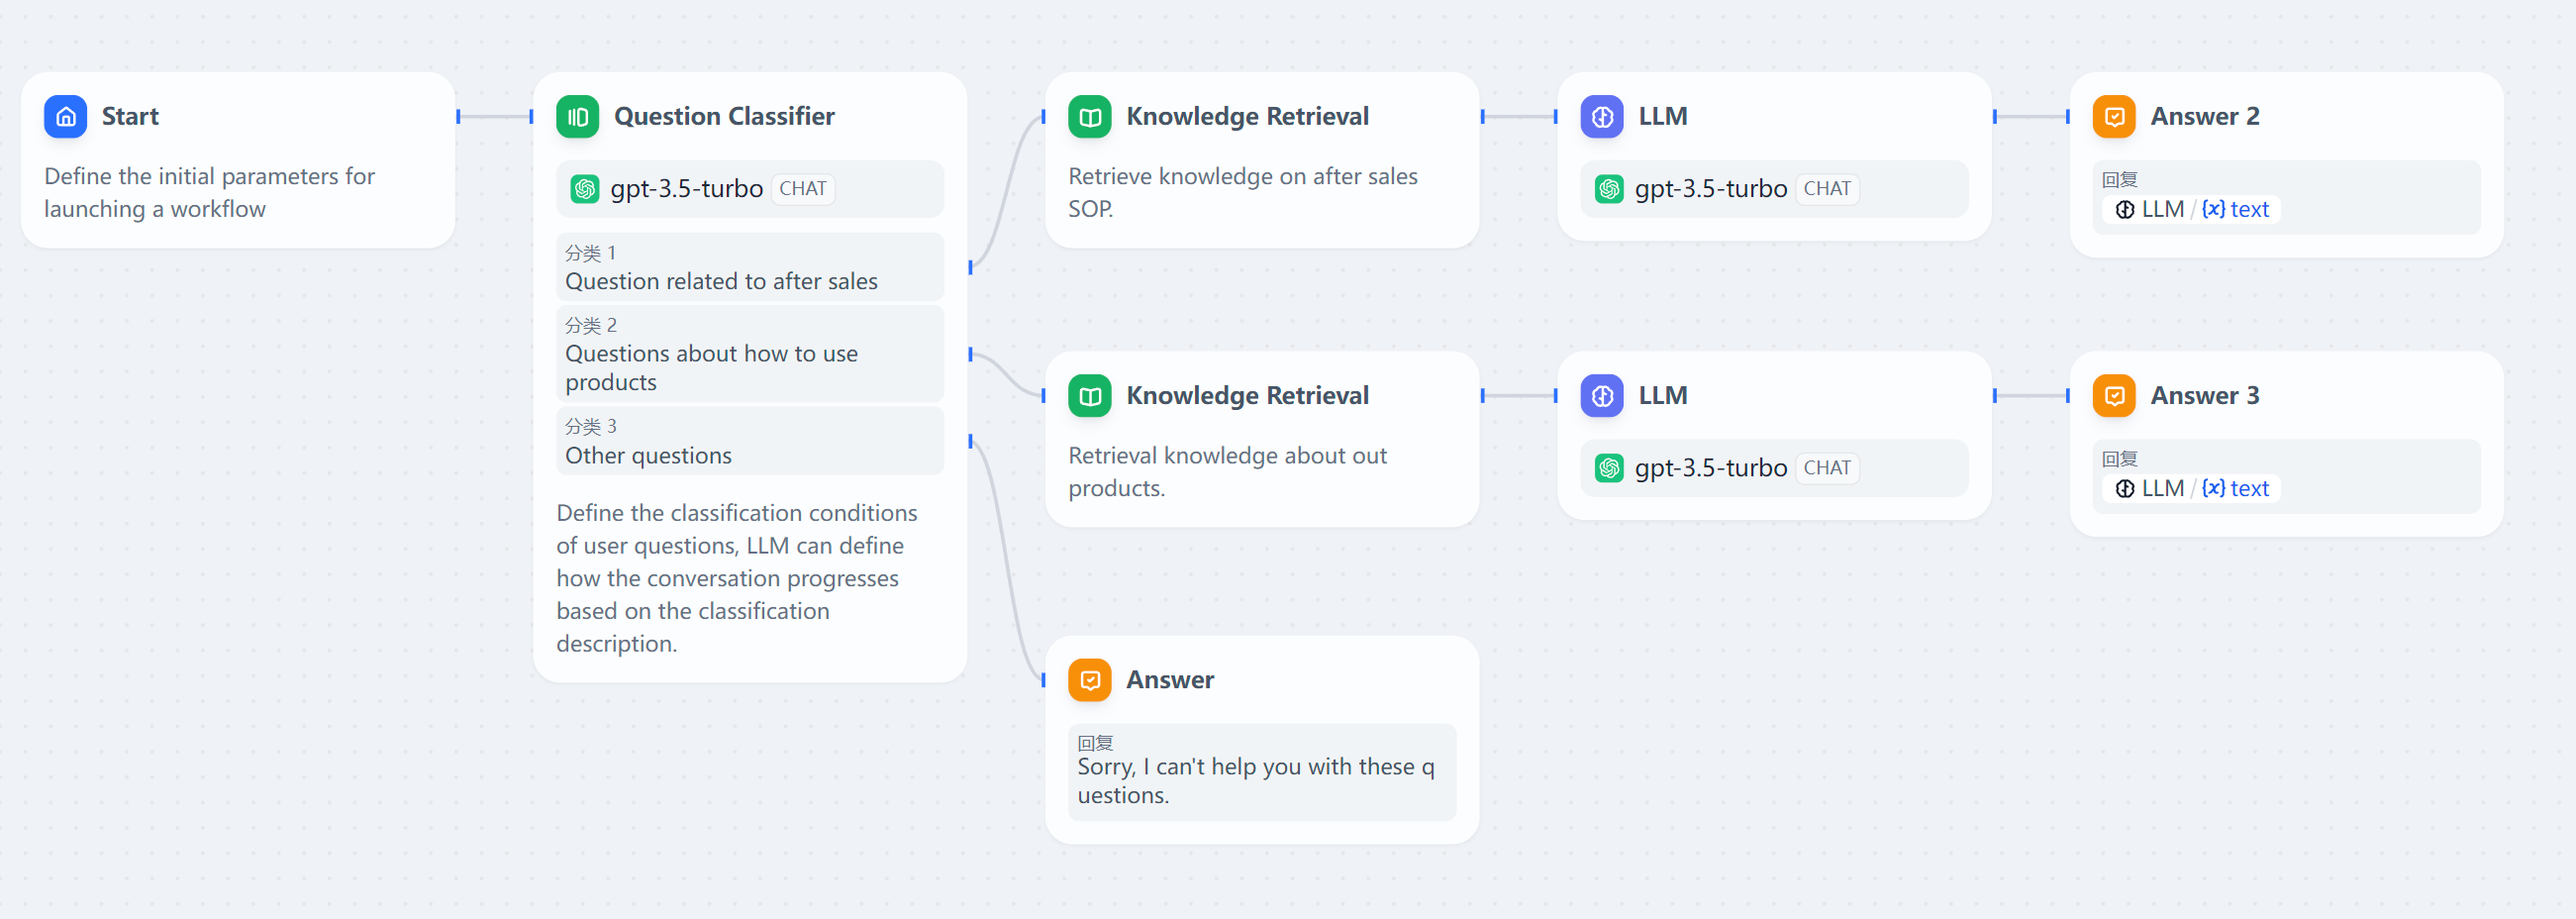The height and width of the screenshot is (919, 2576).
Task: Click the LLM text variable in Answer 3
Action: click(2234, 489)
